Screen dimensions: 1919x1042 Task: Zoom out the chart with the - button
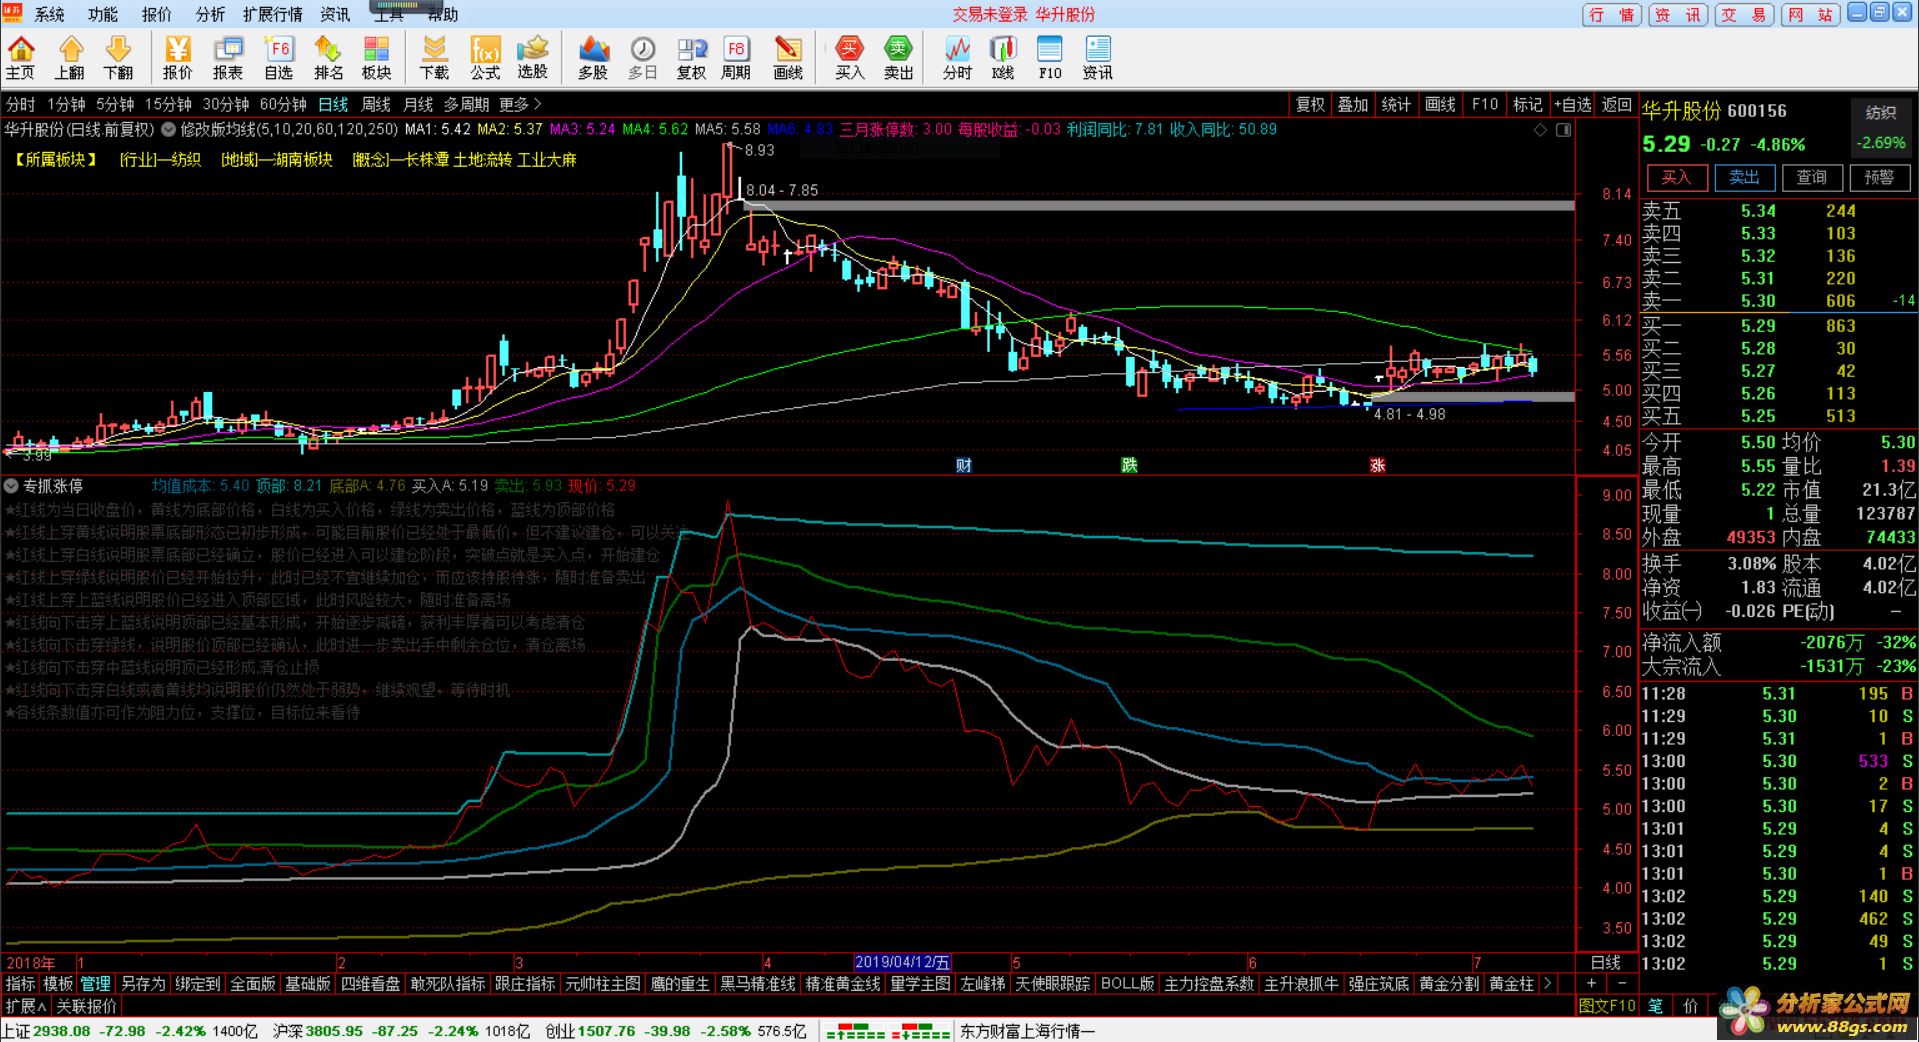tap(1622, 984)
